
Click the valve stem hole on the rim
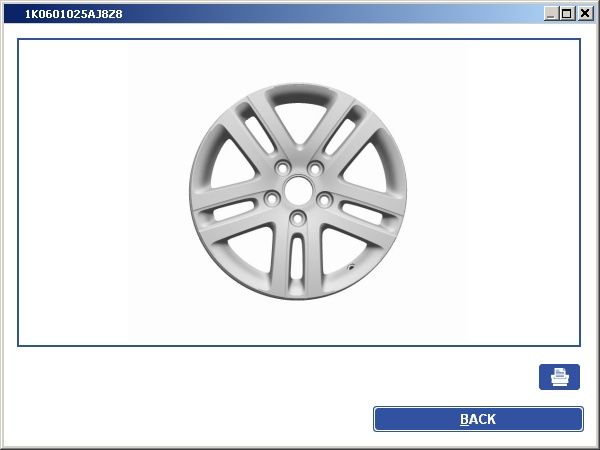point(350,267)
